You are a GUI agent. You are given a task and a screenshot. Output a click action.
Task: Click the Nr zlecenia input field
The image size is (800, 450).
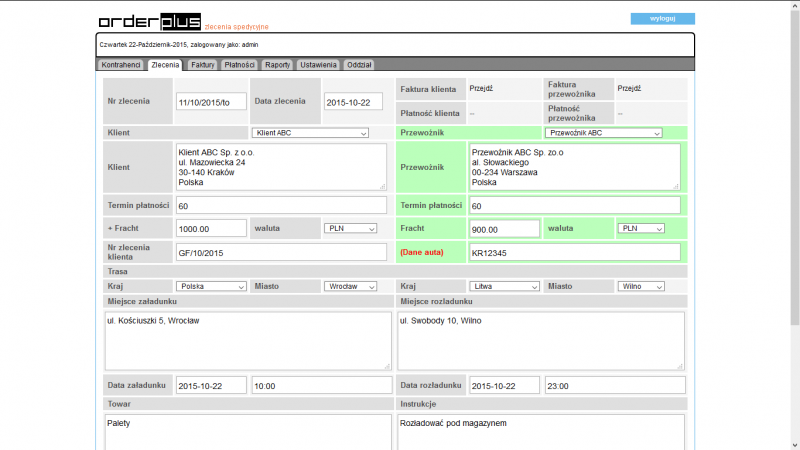pyautogui.click(x=211, y=102)
